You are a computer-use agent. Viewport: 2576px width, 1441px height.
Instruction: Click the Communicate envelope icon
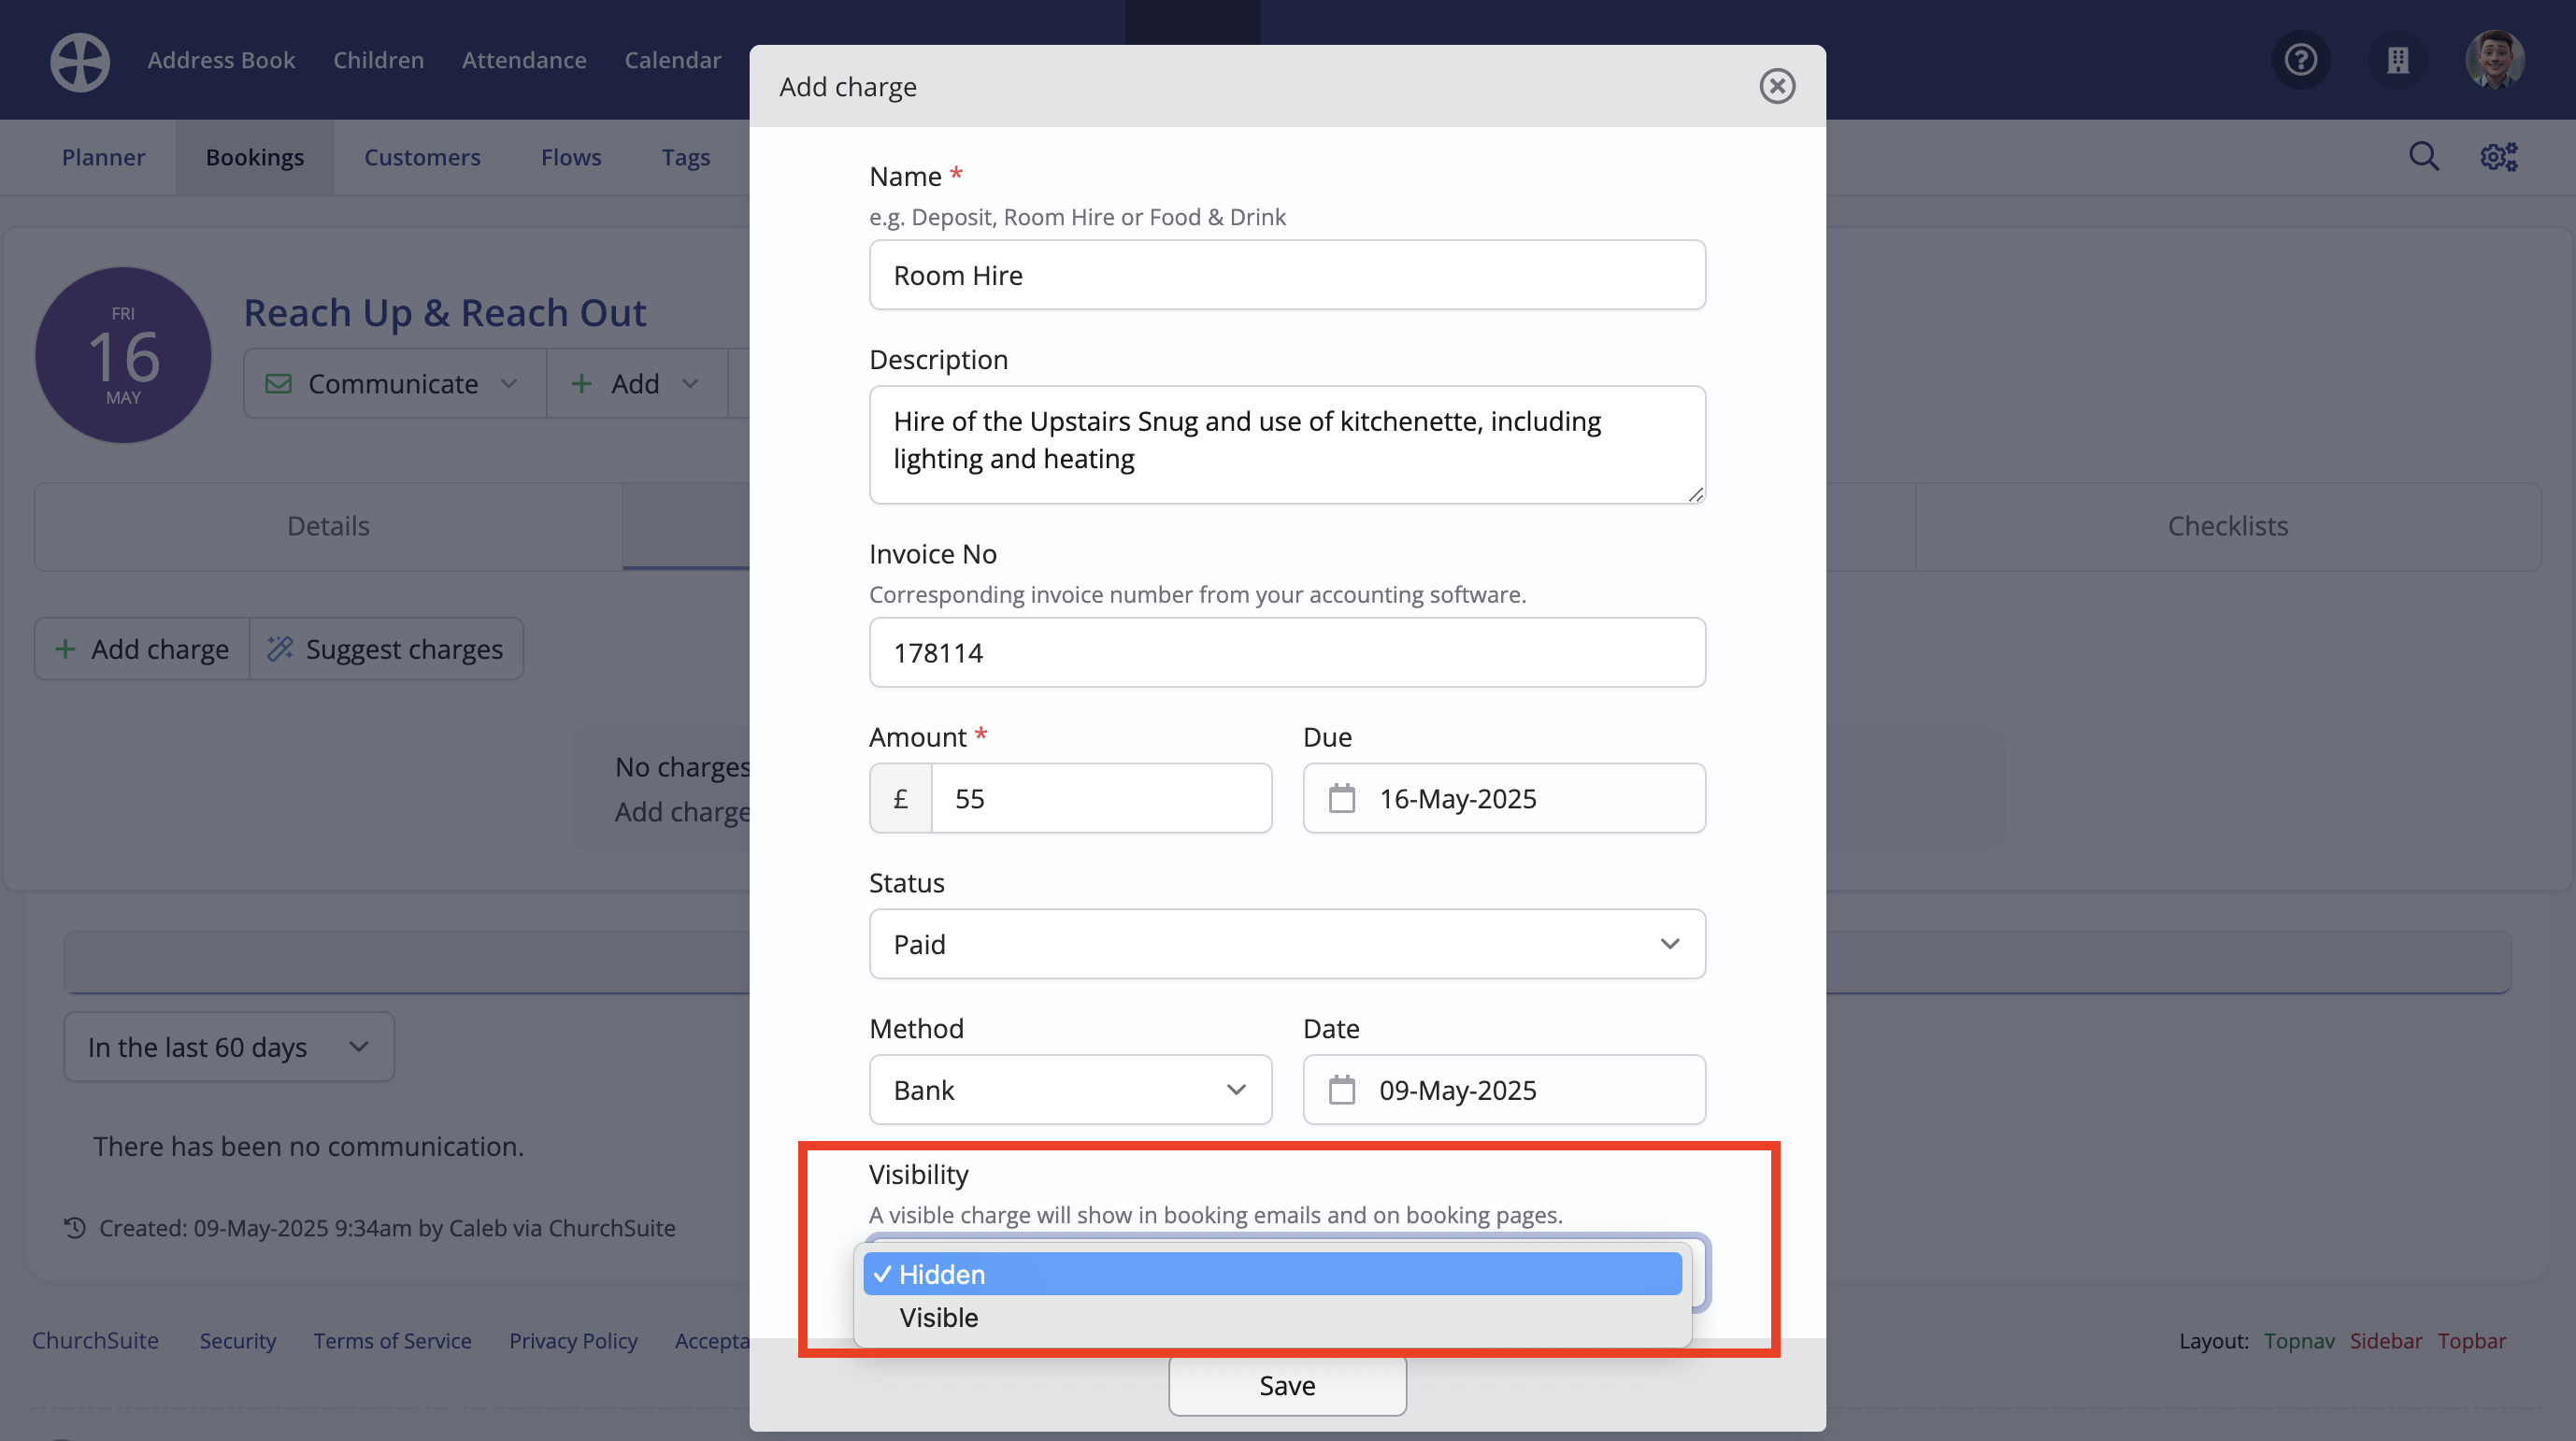click(x=278, y=383)
